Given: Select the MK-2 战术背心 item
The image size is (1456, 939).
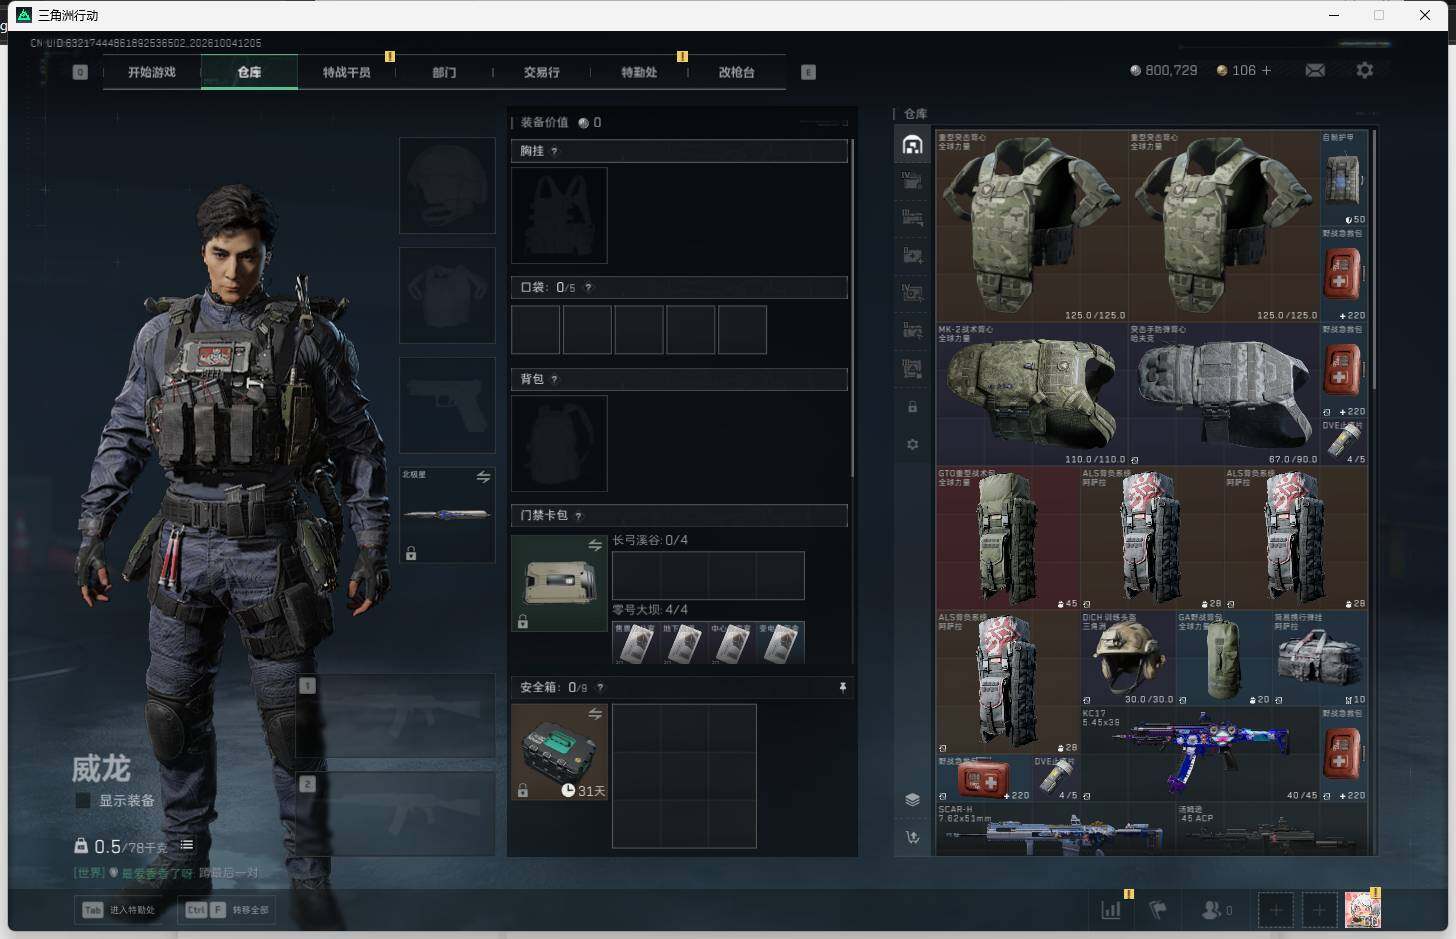Looking at the screenshot, I should 1031,394.
